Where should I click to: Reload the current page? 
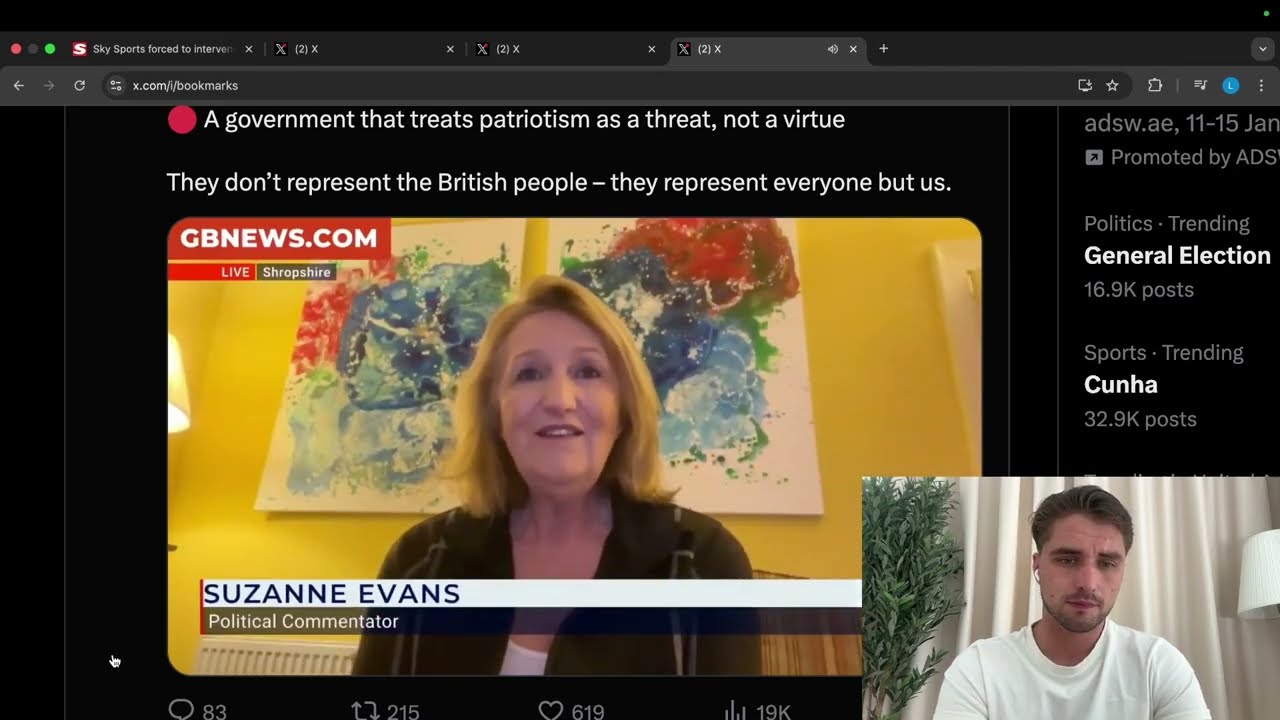[x=80, y=86]
